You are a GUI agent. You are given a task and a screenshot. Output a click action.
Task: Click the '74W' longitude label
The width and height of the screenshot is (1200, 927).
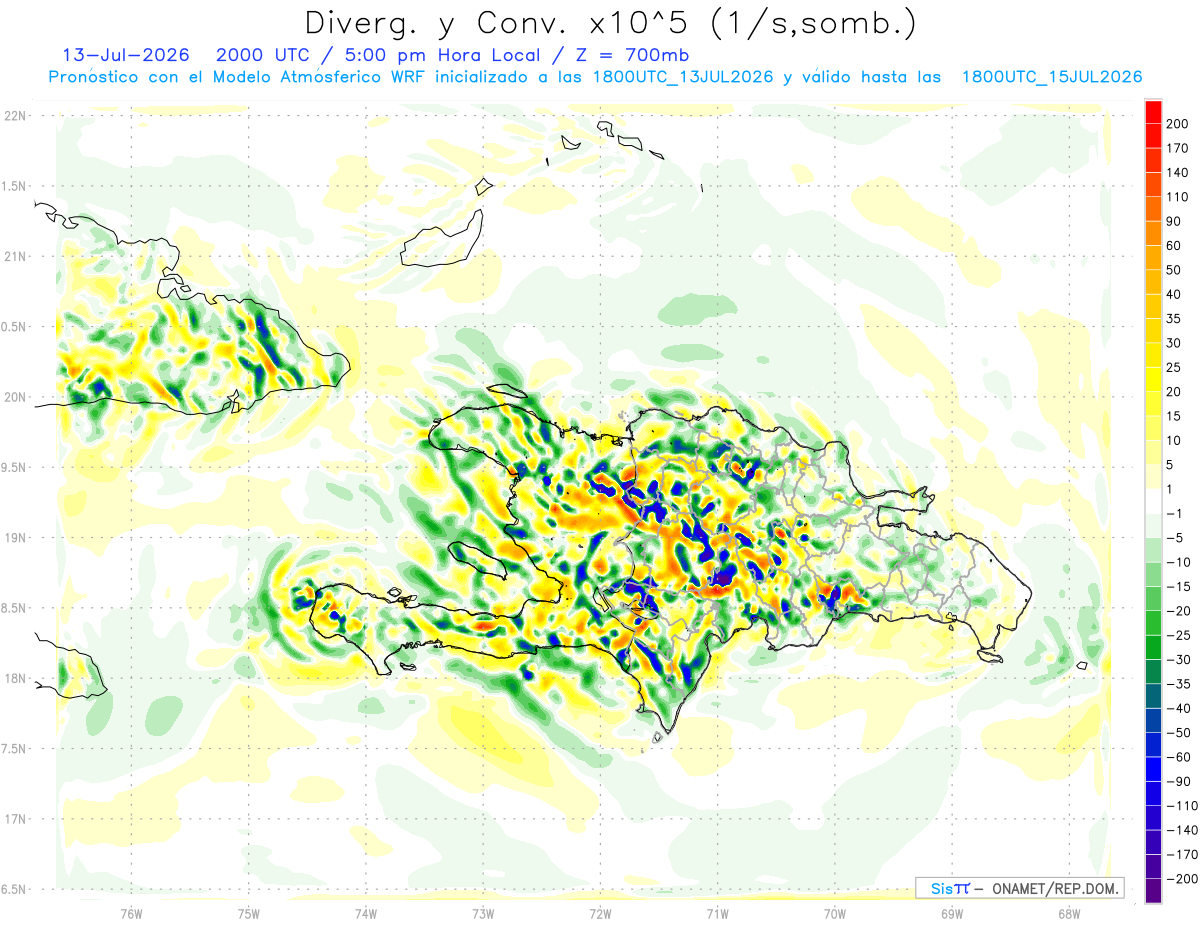[366, 913]
